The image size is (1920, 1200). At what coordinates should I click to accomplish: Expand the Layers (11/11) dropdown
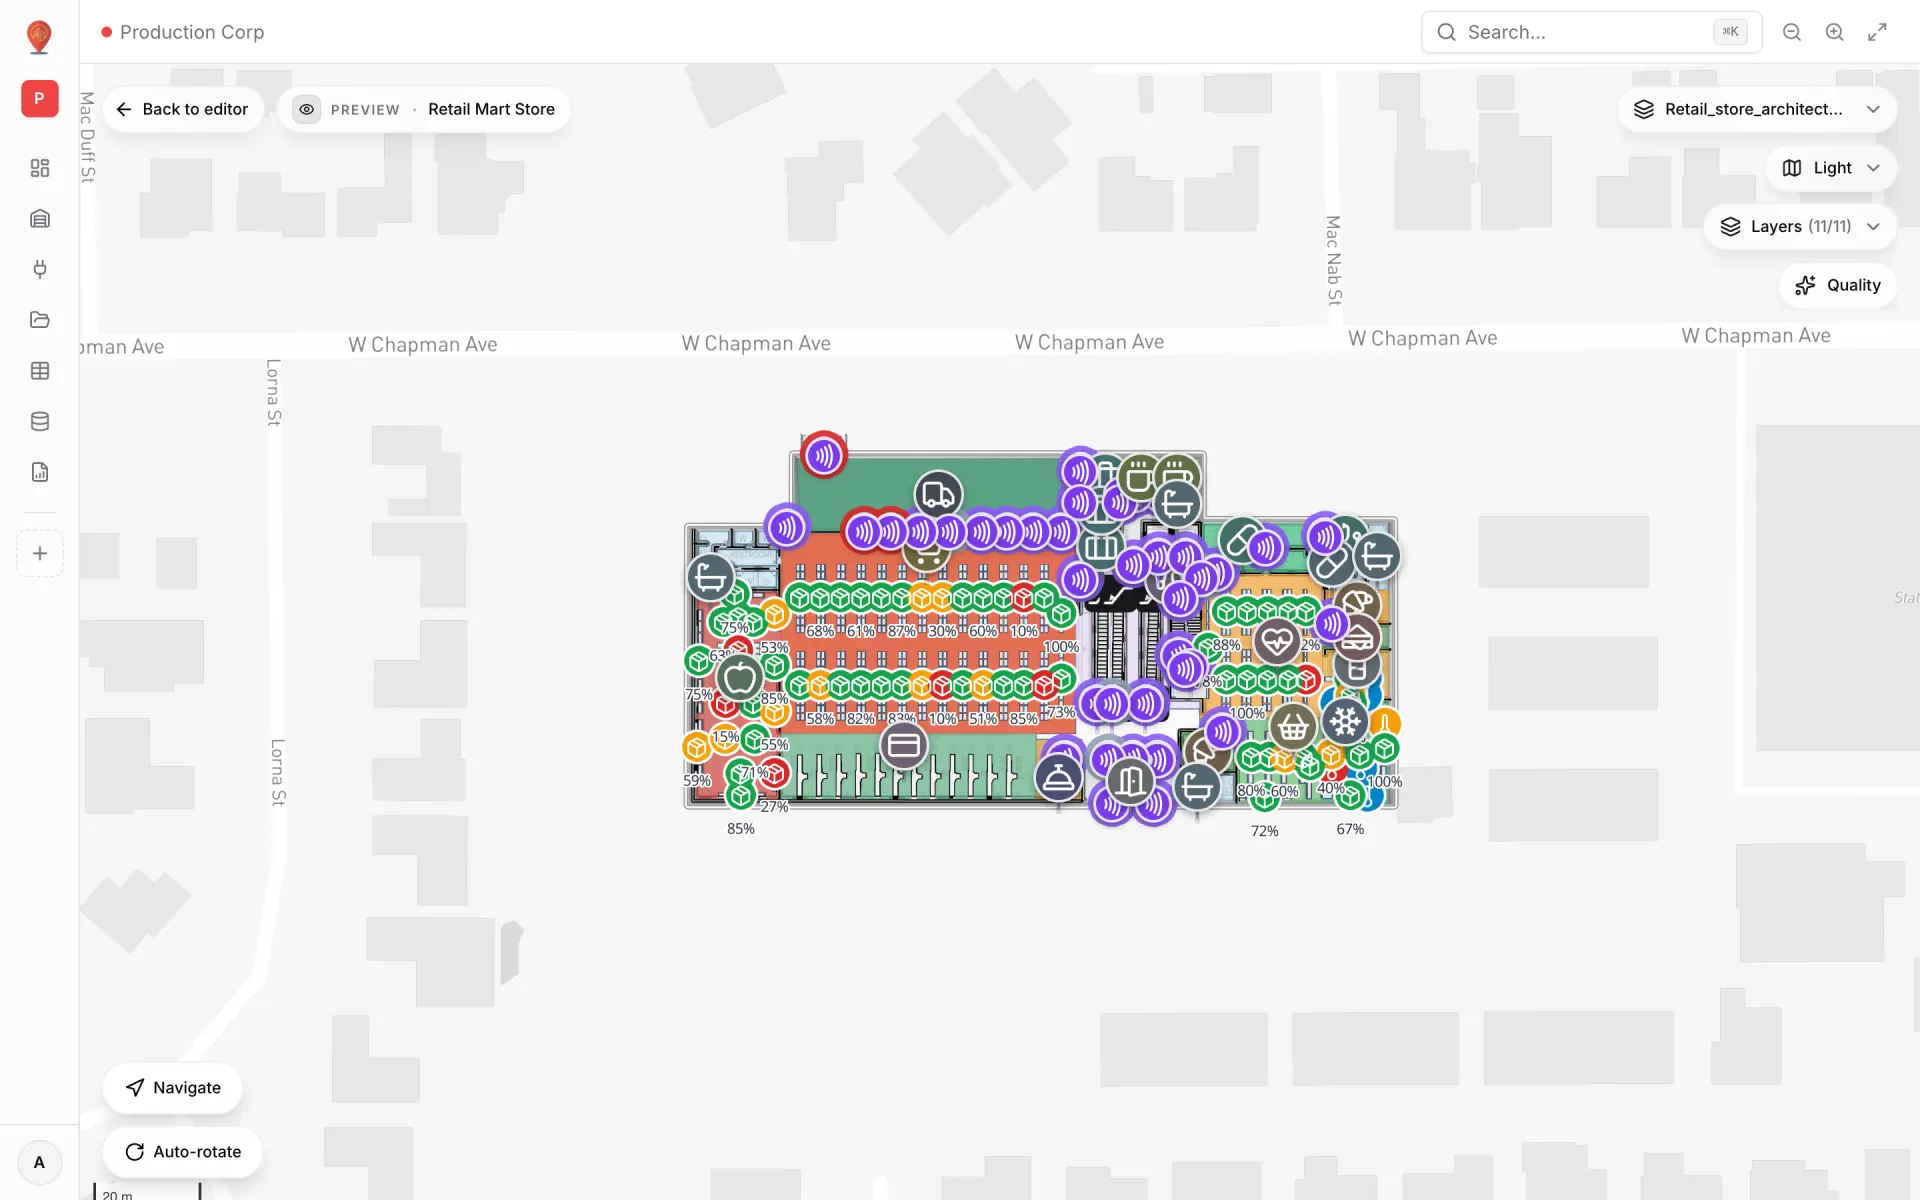tap(1800, 226)
